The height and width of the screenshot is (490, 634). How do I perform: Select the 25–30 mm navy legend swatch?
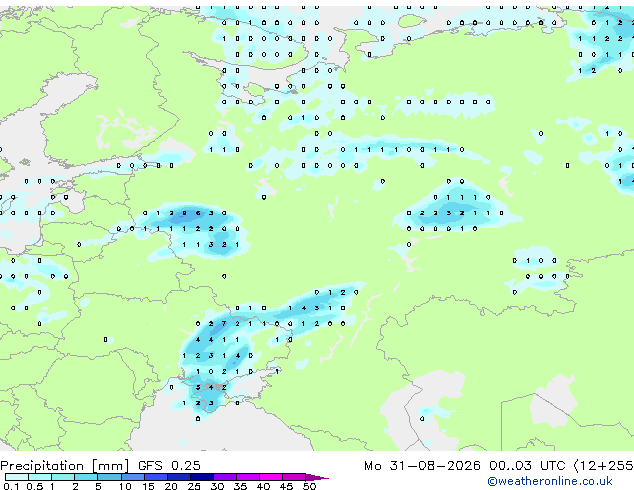point(202,477)
